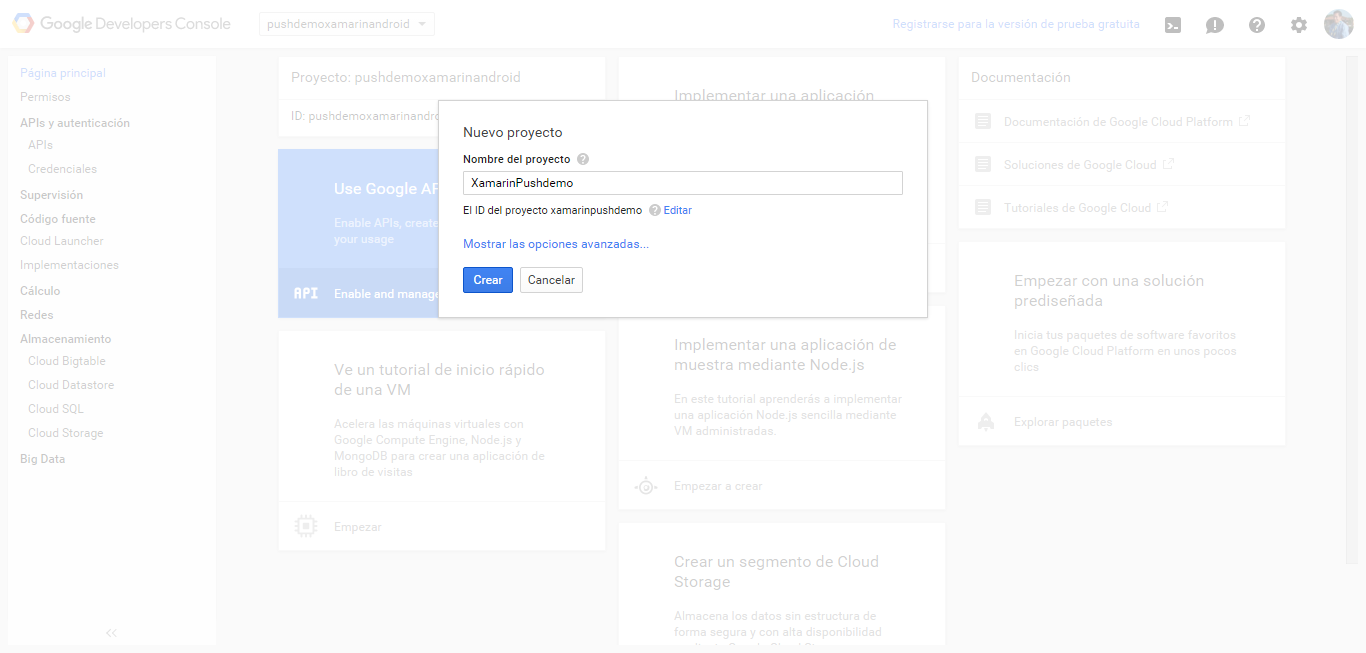Open the Cloud Shell terminal icon
1366x653 pixels.
[x=1173, y=25]
